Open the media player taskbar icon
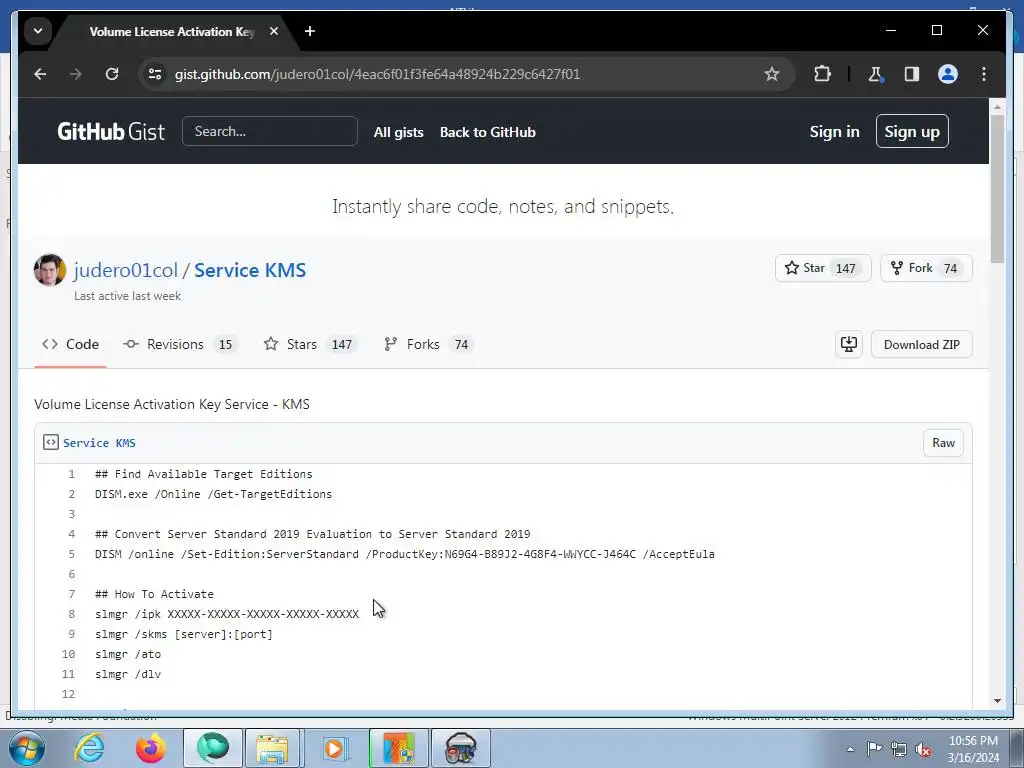Viewport: 1024px width, 768px height. (x=335, y=748)
